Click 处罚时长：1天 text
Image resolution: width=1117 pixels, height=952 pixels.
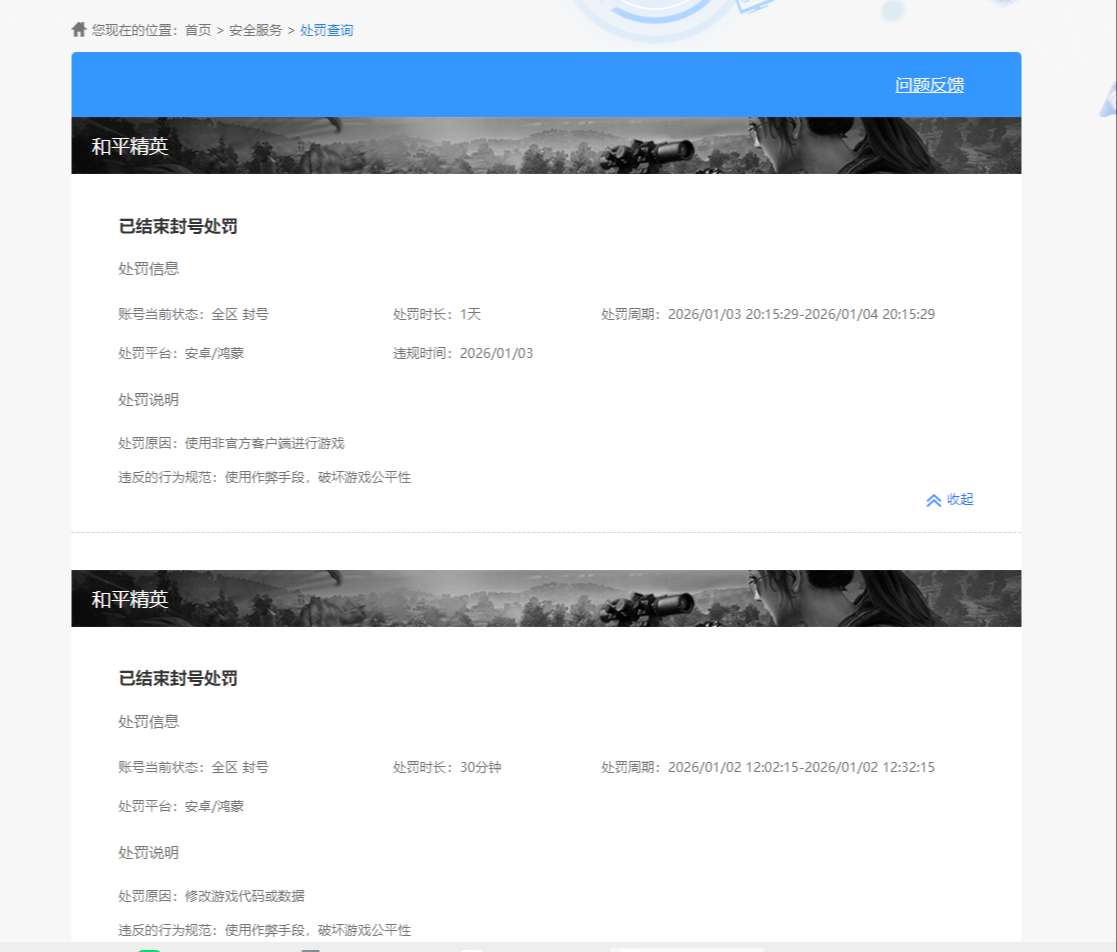(x=437, y=314)
